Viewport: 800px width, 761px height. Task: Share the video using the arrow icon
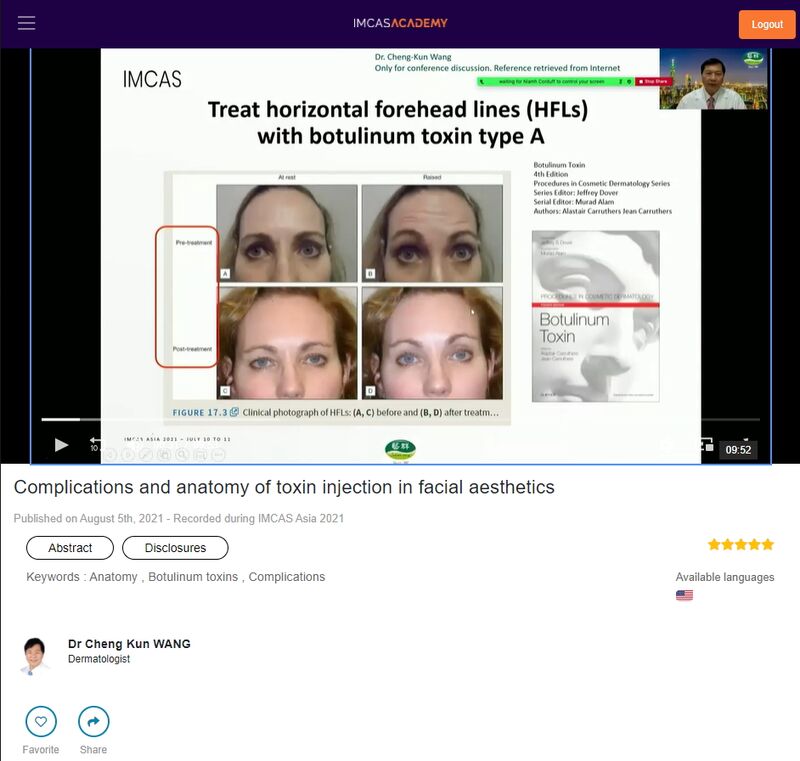click(x=93, y=721)
